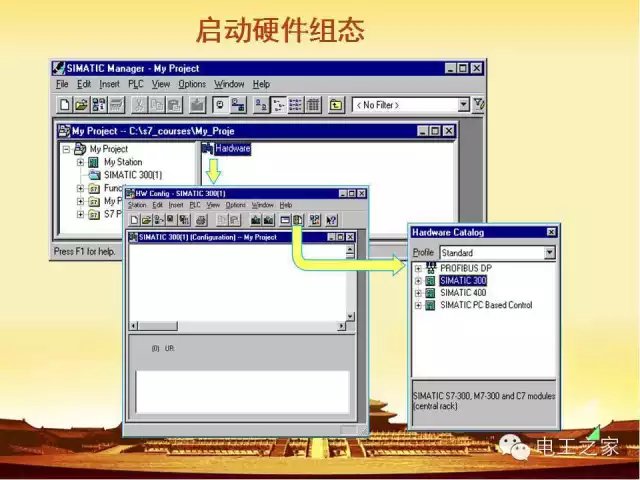
Task: Click New icon in SIMATIC Manager toolbar
Action: coord(65,105)
